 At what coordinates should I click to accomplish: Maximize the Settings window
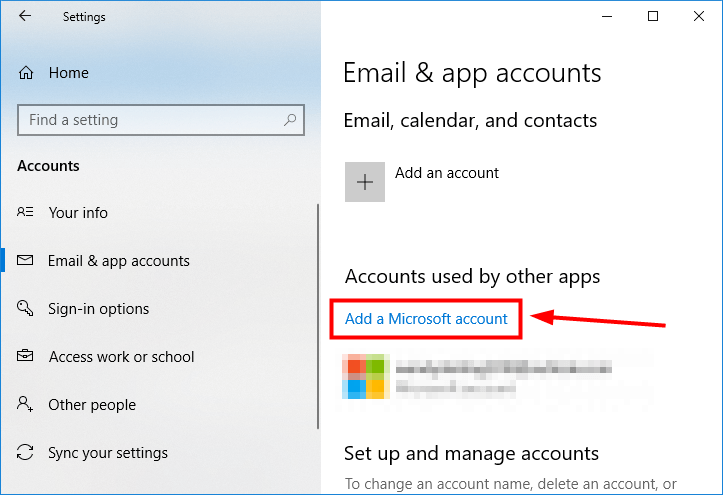pos(652,16)
